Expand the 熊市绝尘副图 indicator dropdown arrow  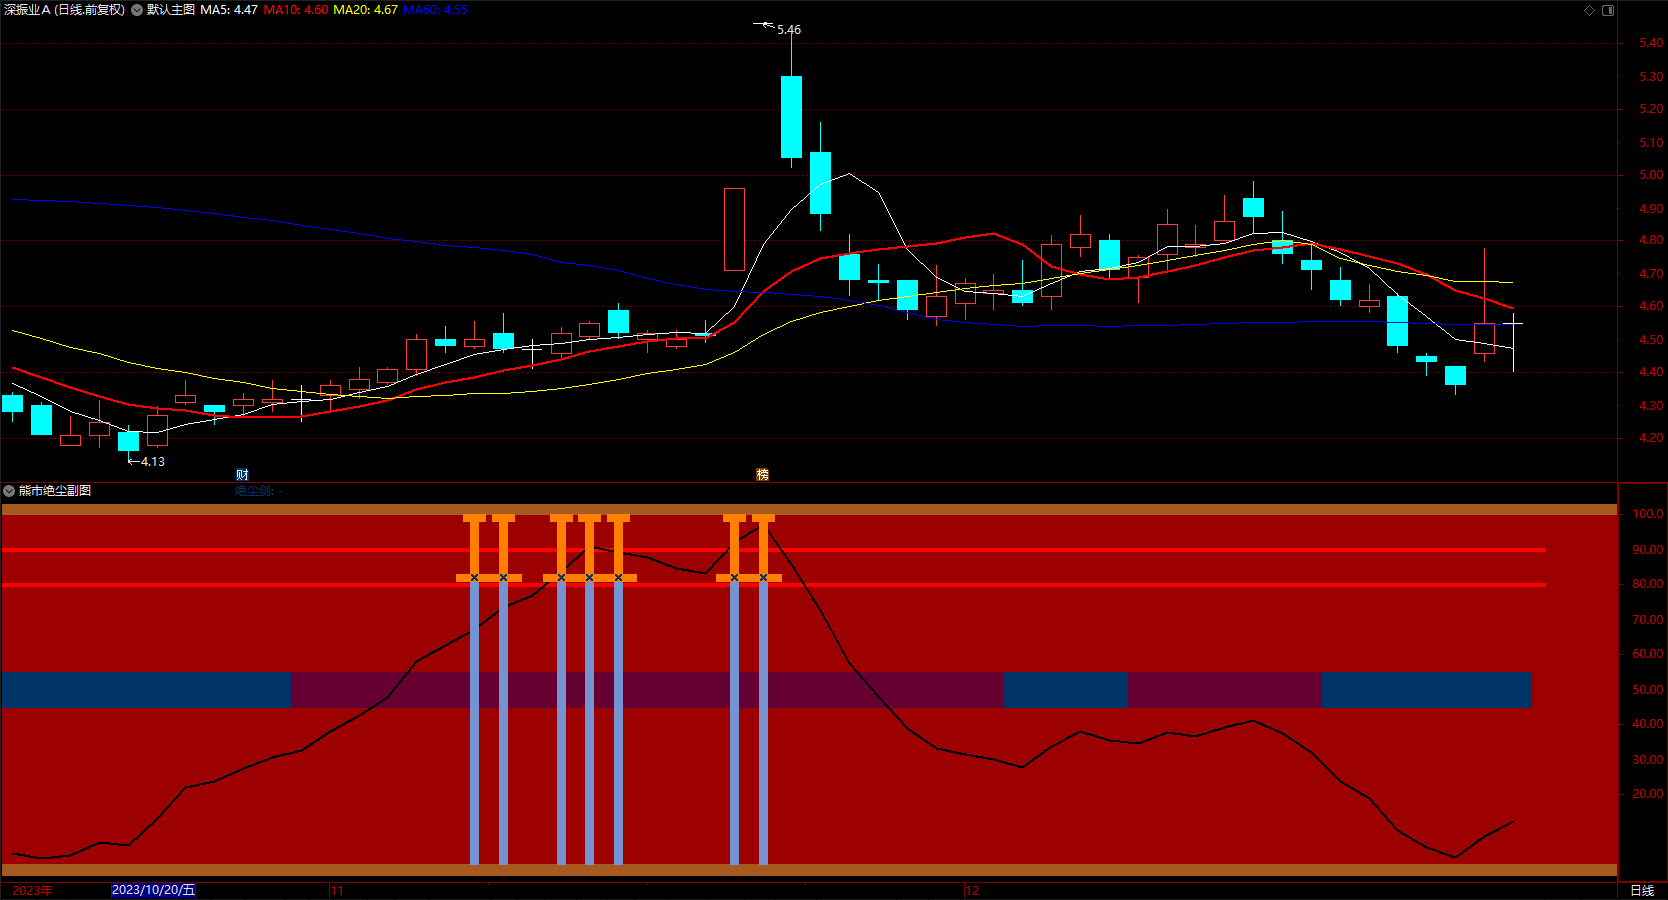click(9, 491)
